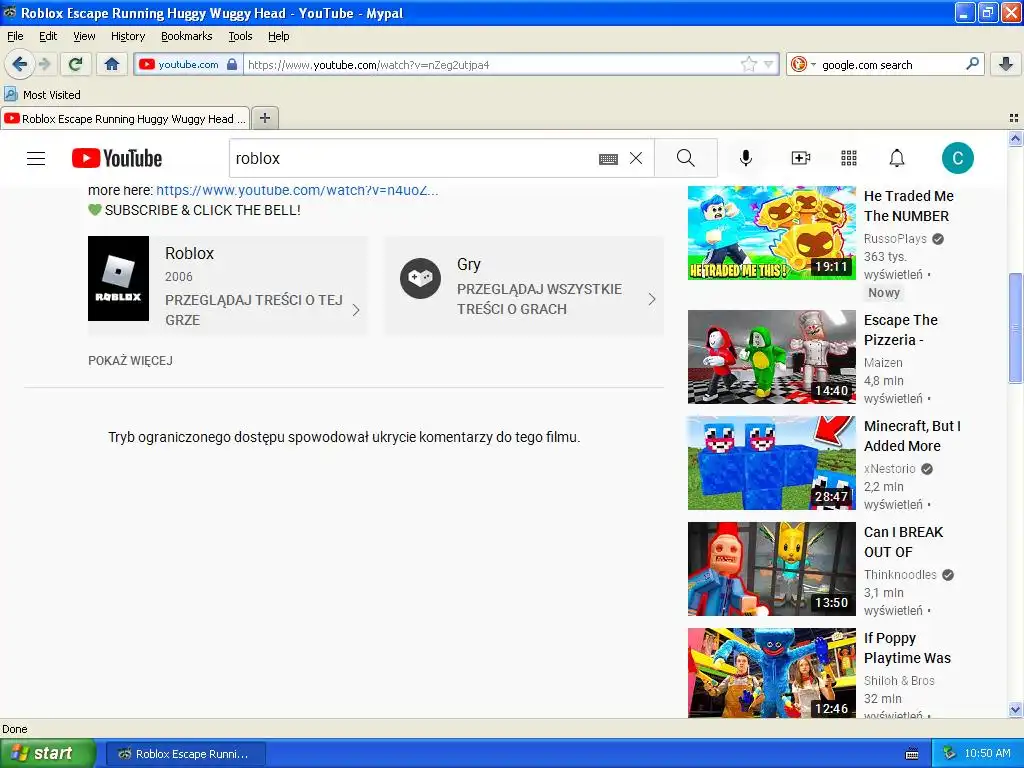
Task: Click the Gry gamepad icon
Action: point(420,278)
